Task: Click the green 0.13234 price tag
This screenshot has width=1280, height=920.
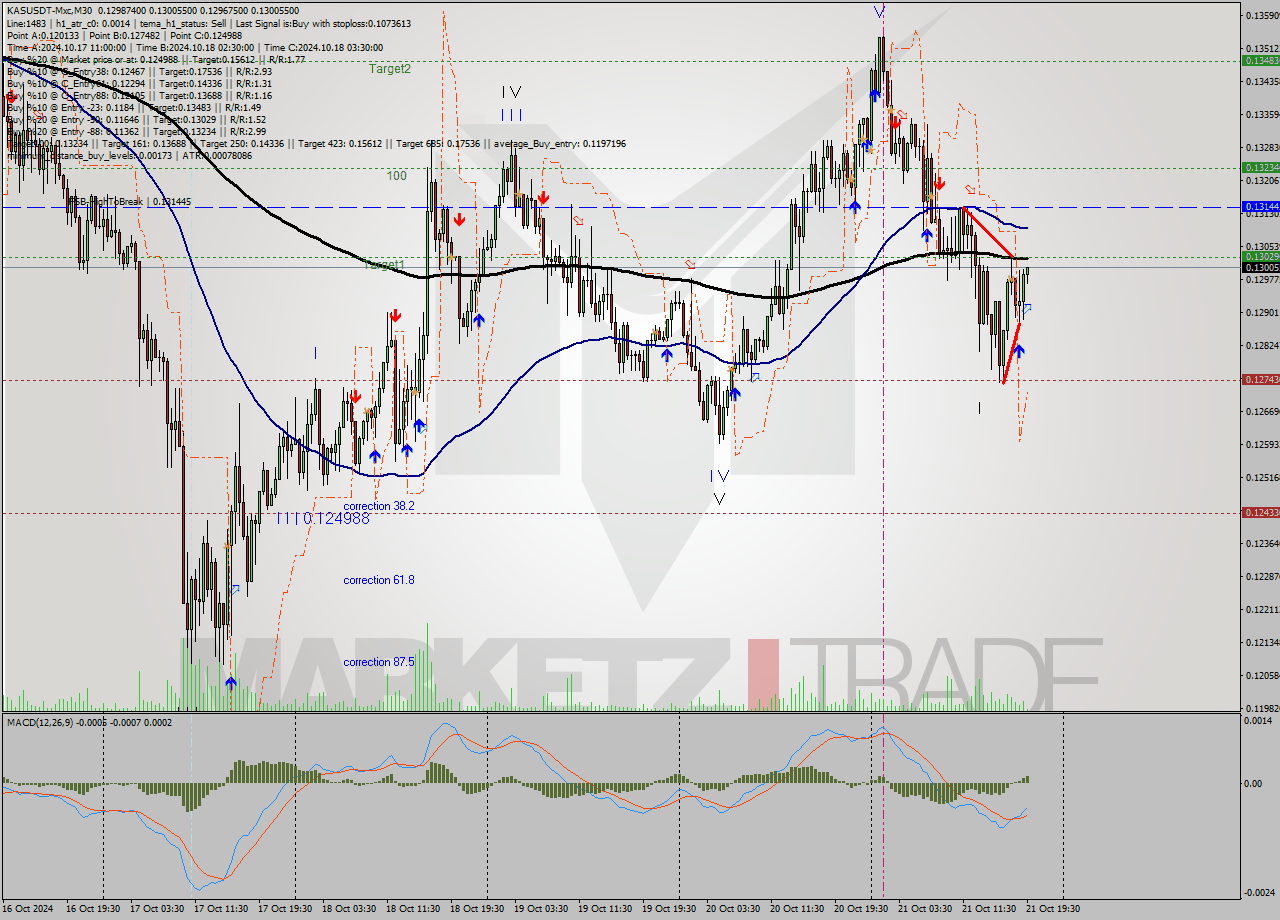Action: (x=1260, y=167)
